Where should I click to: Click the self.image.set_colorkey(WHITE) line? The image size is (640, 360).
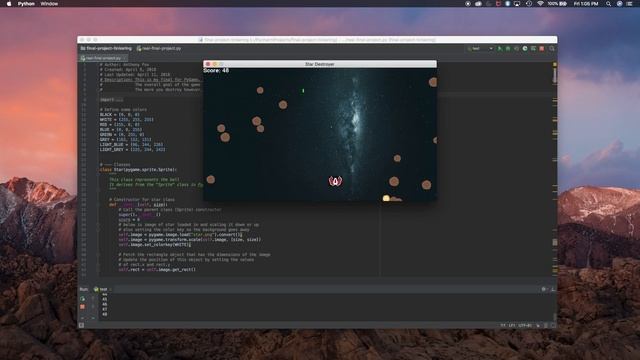(x=155, y=245)
